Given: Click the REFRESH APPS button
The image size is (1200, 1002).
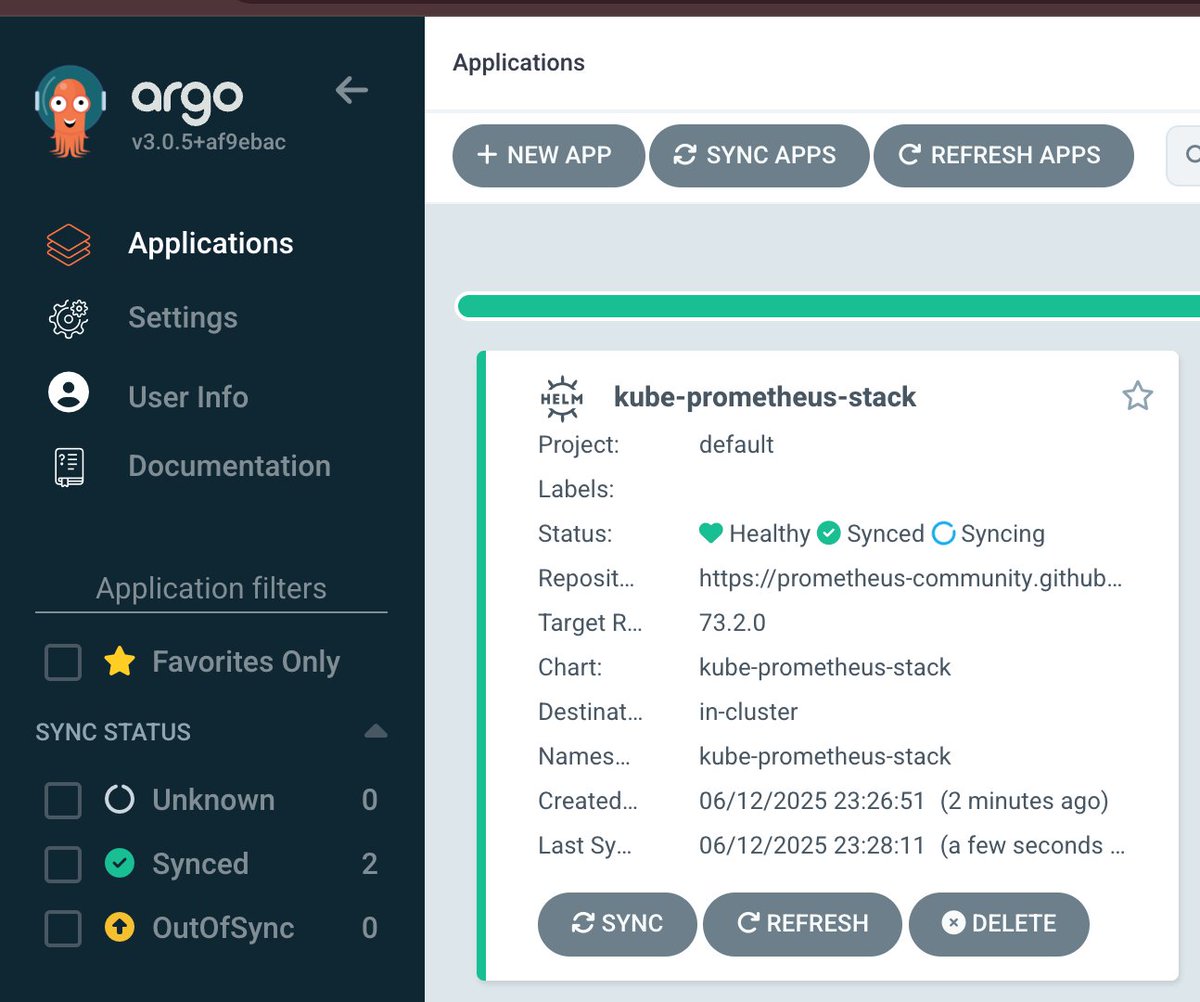Looking at the screenshot, I should (x=1003, y=155).
